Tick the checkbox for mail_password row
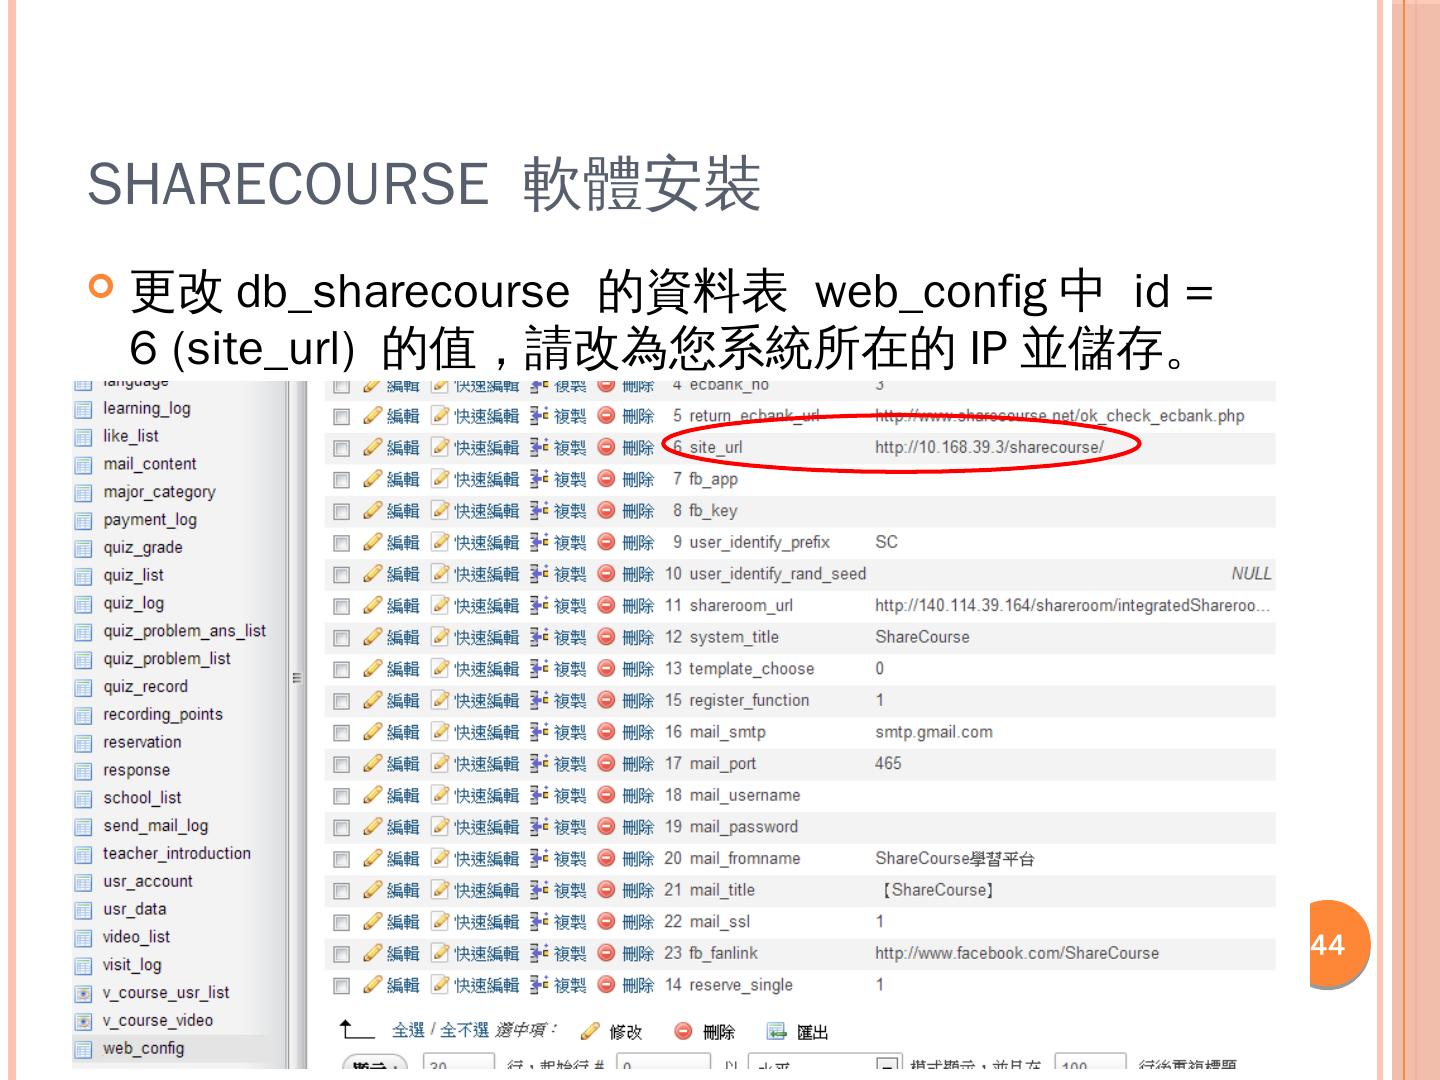 (342, 828)
